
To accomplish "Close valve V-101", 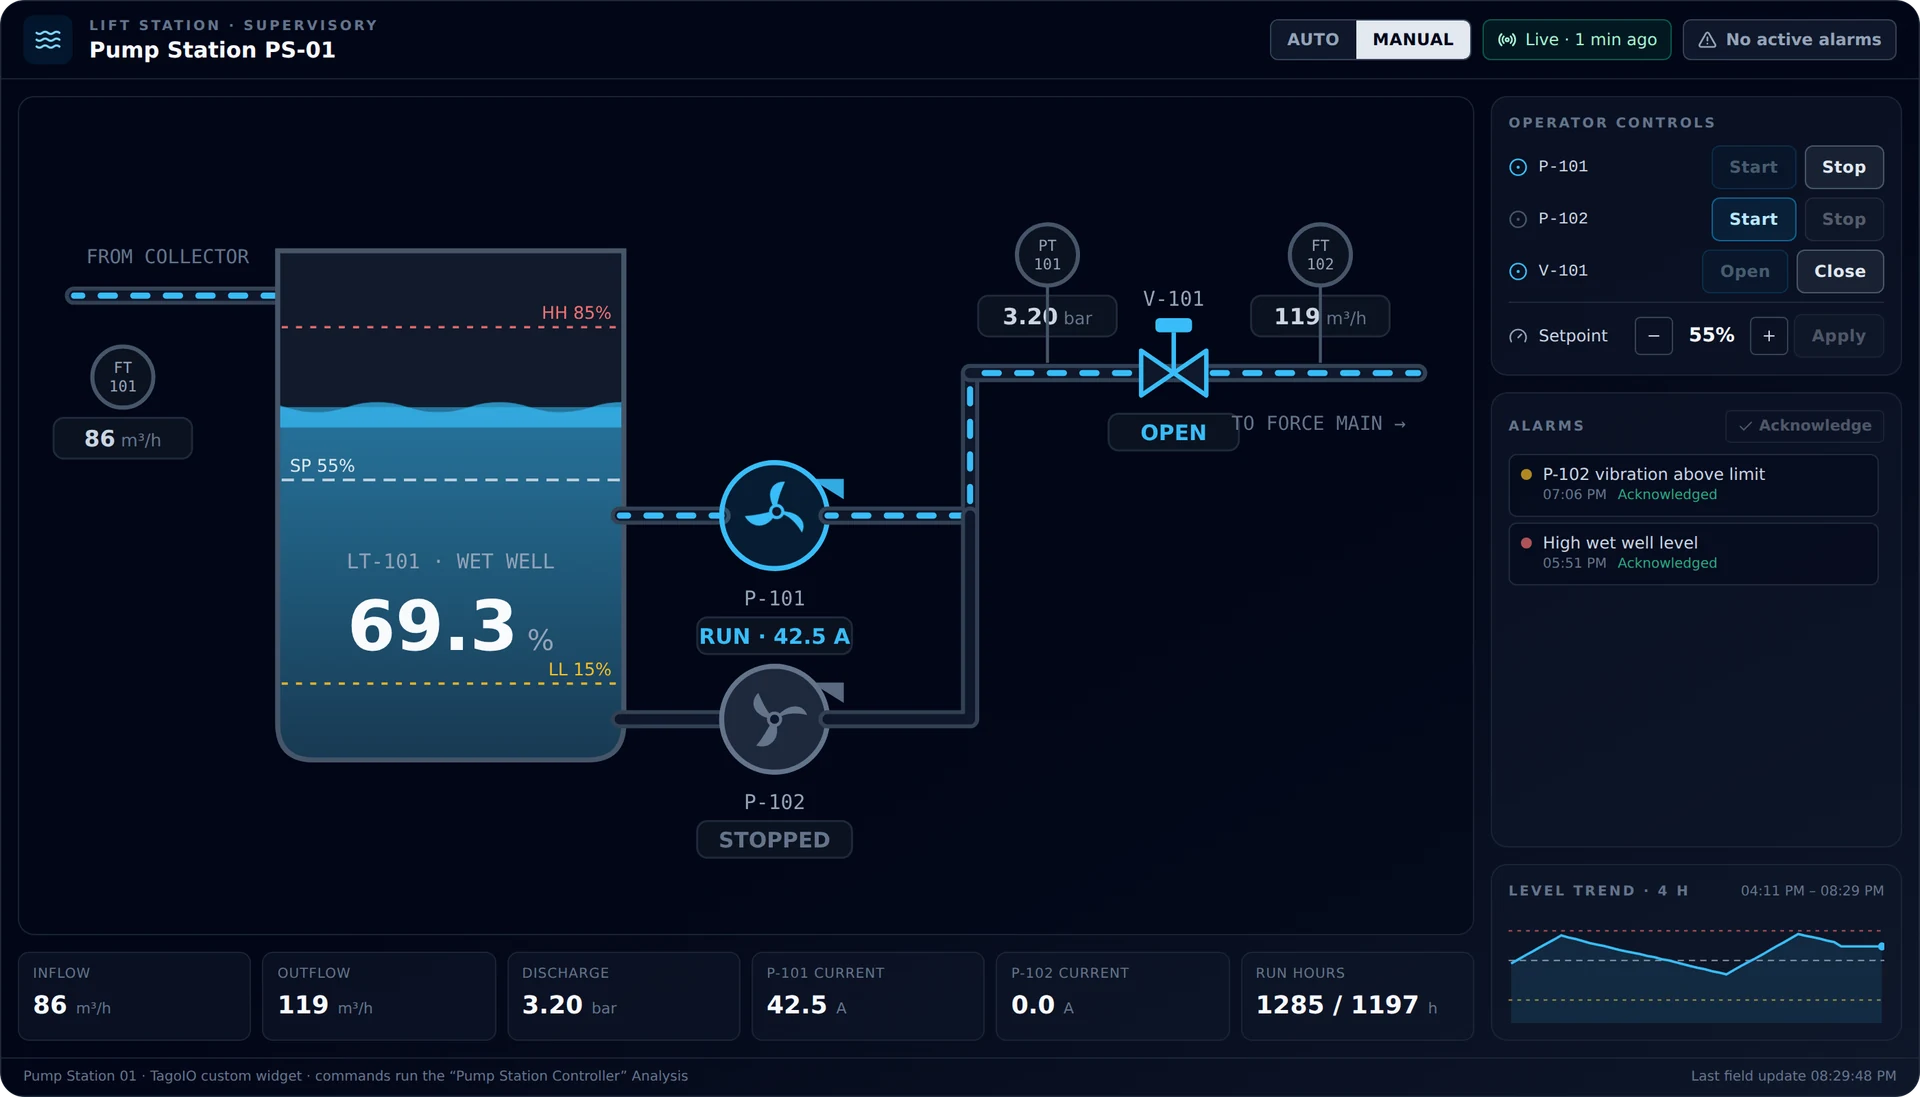I will point(1840,271).
